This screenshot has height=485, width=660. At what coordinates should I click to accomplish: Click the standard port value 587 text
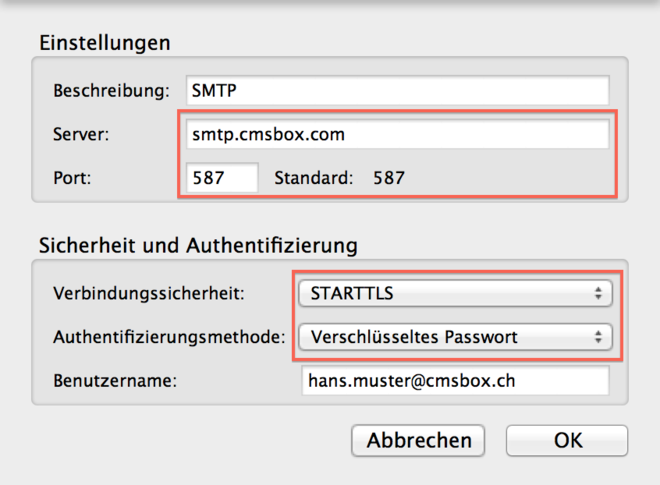(x=389, y=179)
